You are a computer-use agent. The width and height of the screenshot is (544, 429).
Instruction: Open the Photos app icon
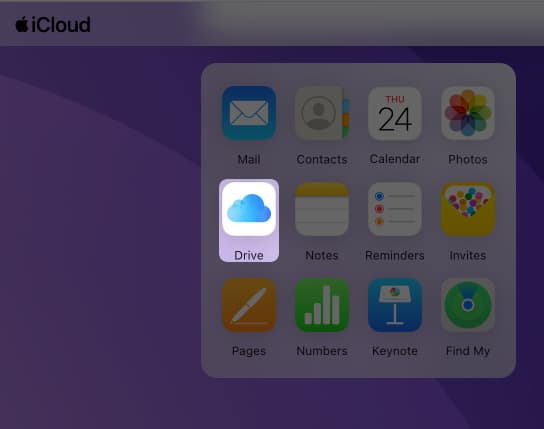pos(468,113)
